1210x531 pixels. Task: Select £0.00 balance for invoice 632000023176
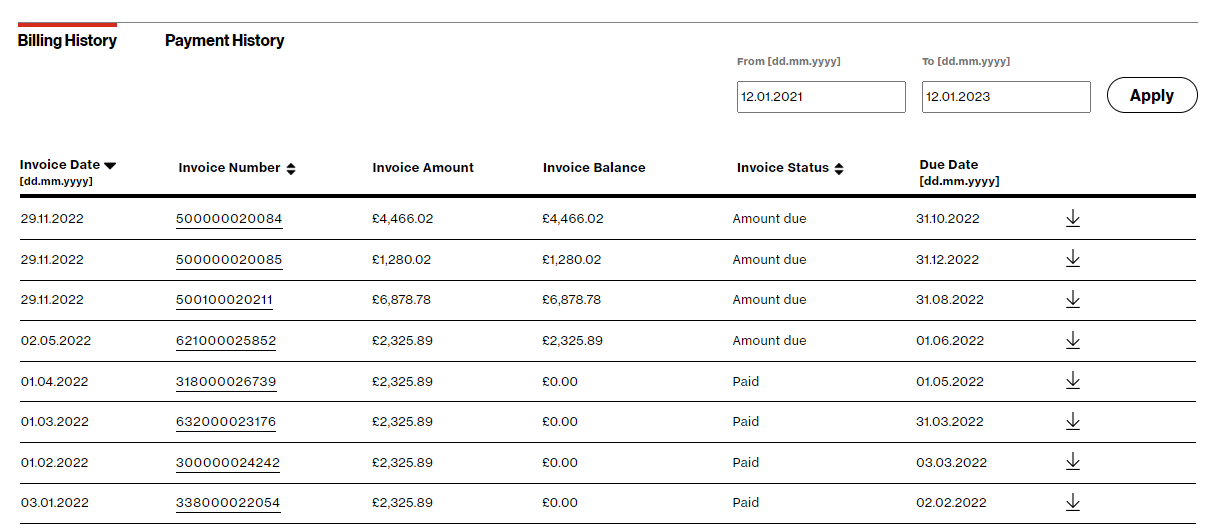coord(560,422)
